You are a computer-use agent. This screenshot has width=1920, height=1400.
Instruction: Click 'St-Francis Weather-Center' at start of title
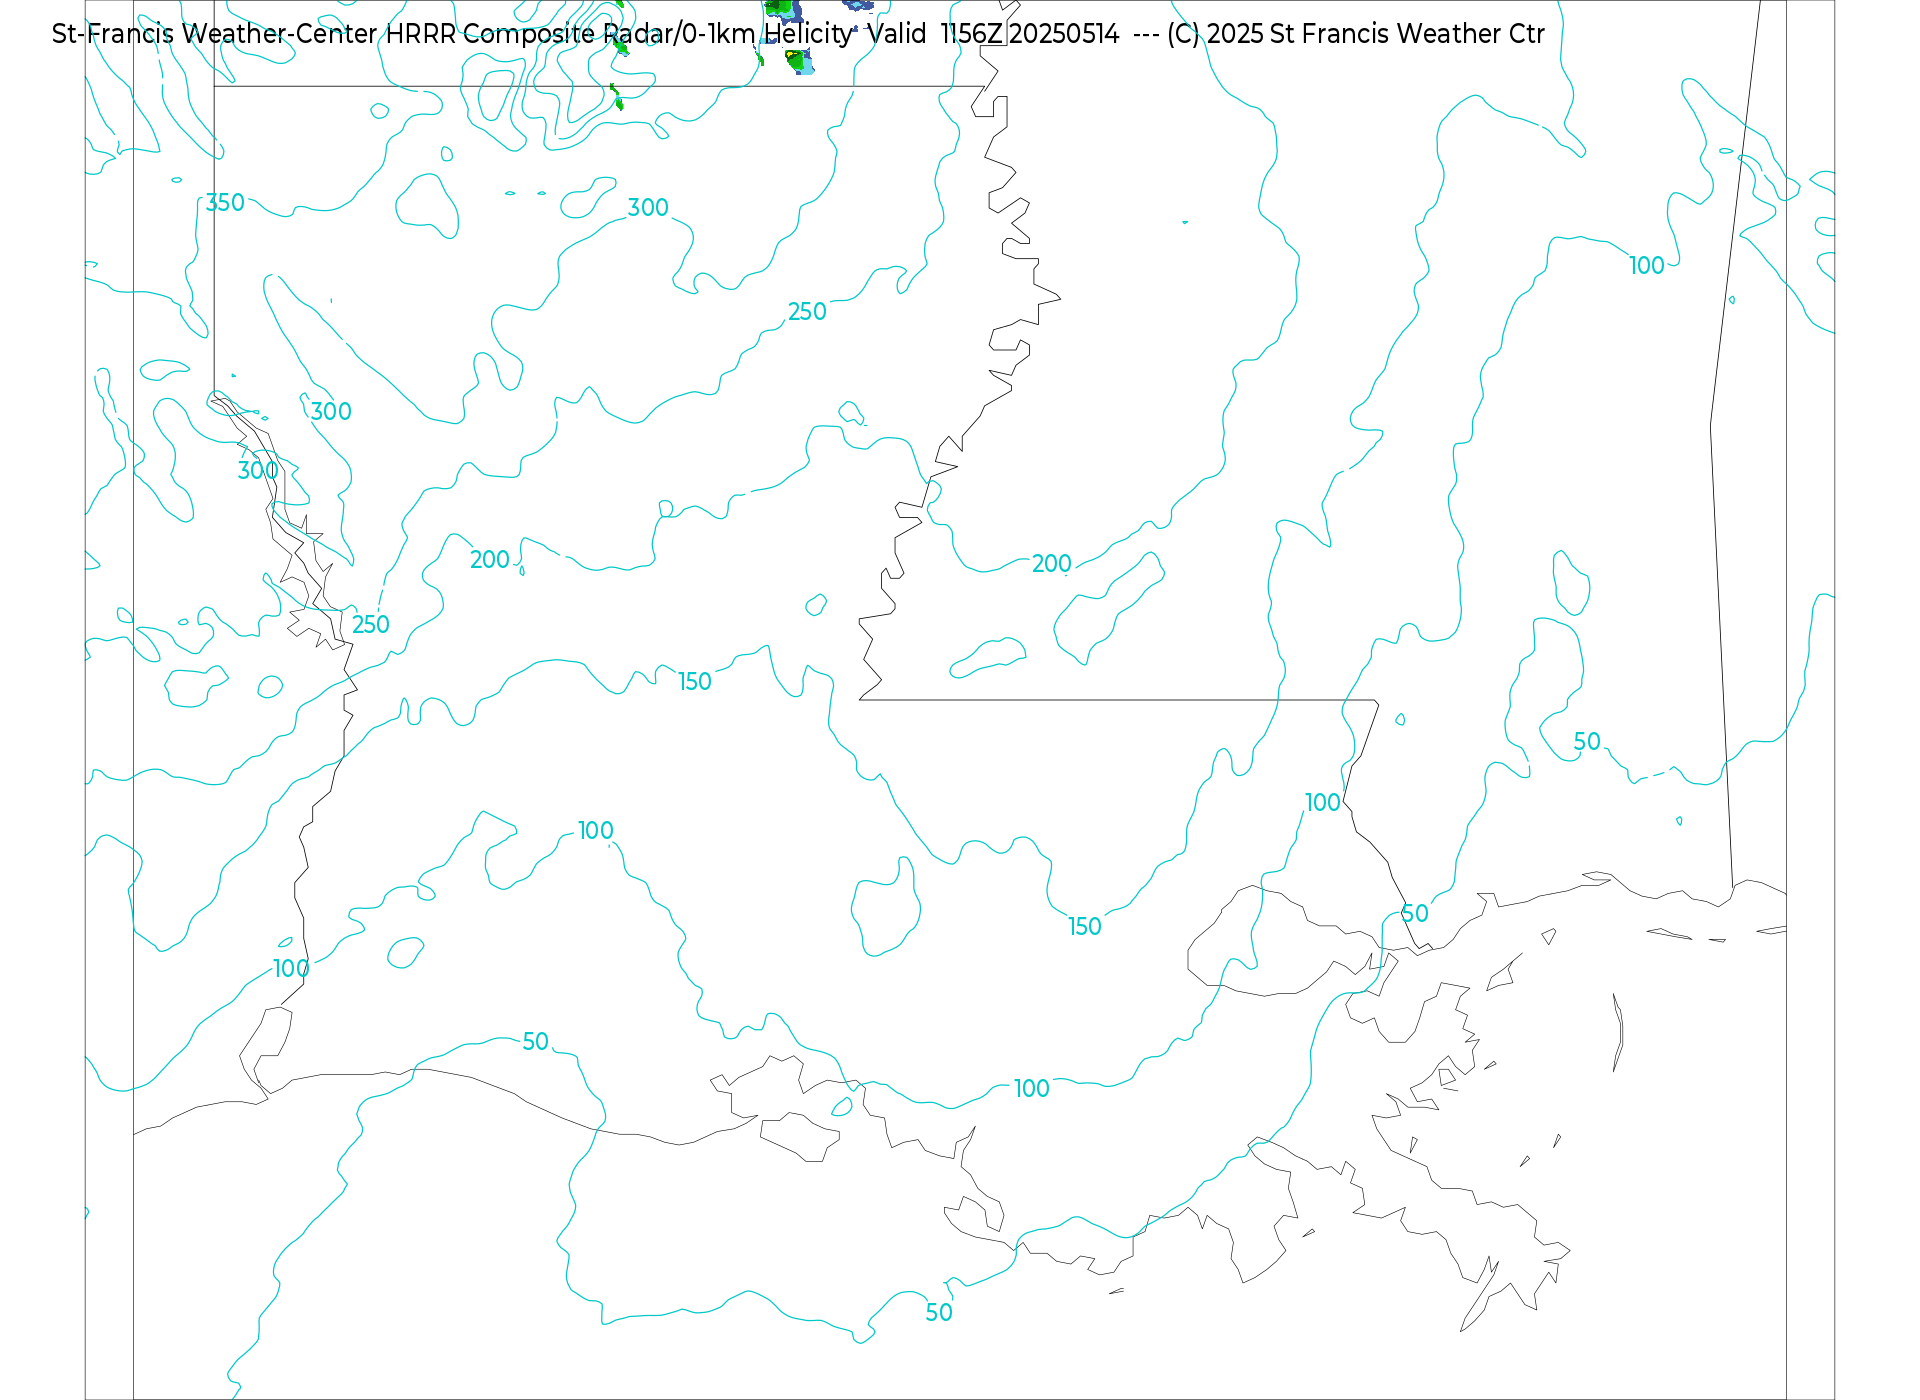214,34
